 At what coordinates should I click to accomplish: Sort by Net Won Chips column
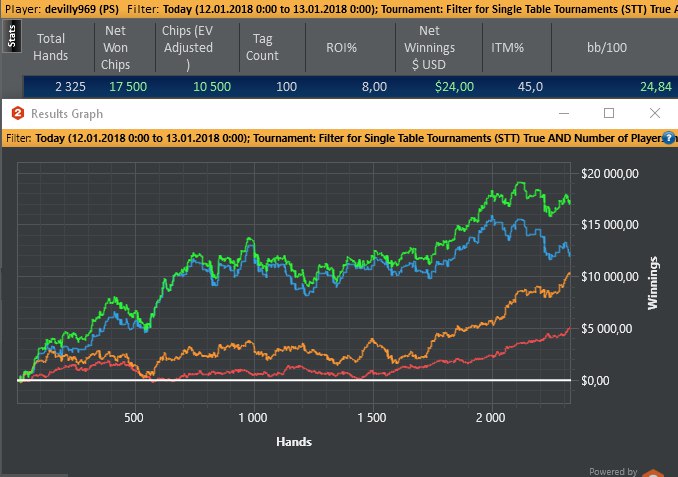click(115, 47)
